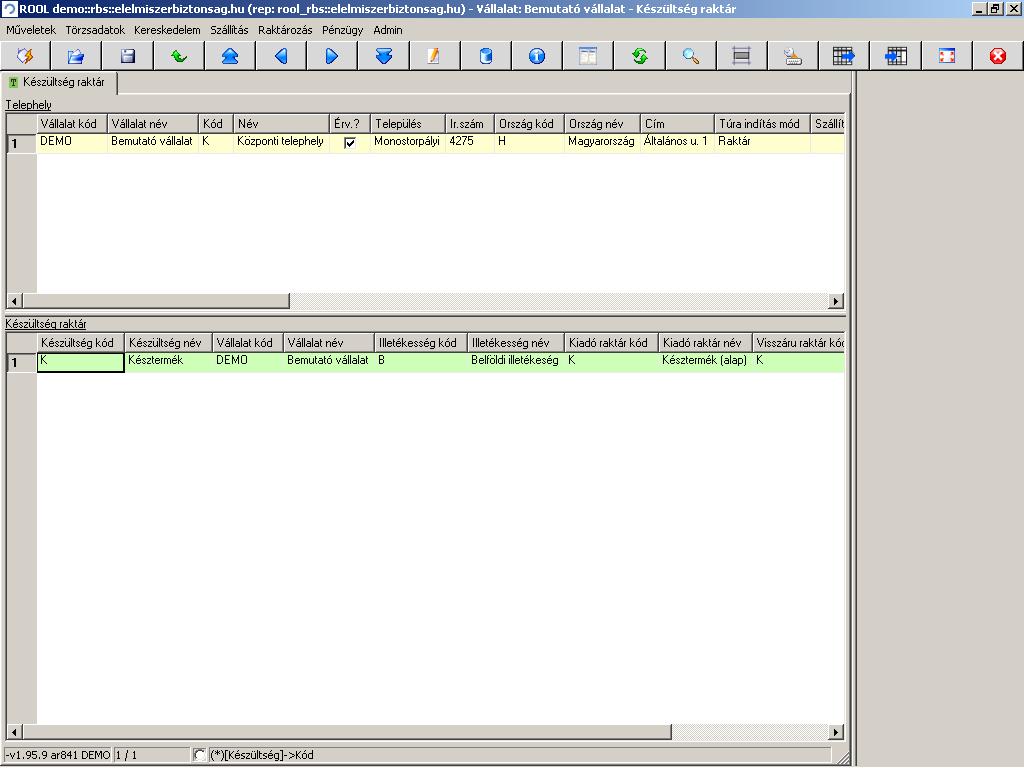The image size is (1024, 768).
Task: Go to next record with right arrow
Action: [x=332, y=56]
